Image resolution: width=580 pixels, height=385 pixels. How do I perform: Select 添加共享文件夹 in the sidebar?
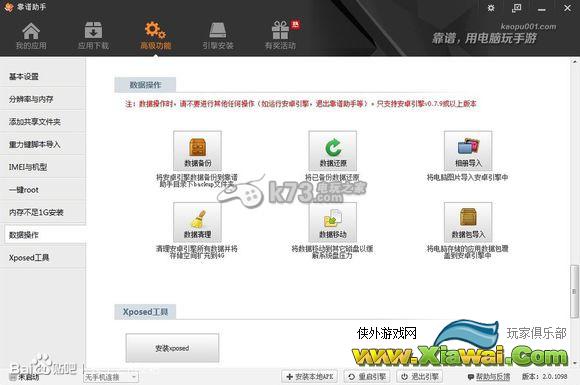pyautogui.click(x=43, y=121)
